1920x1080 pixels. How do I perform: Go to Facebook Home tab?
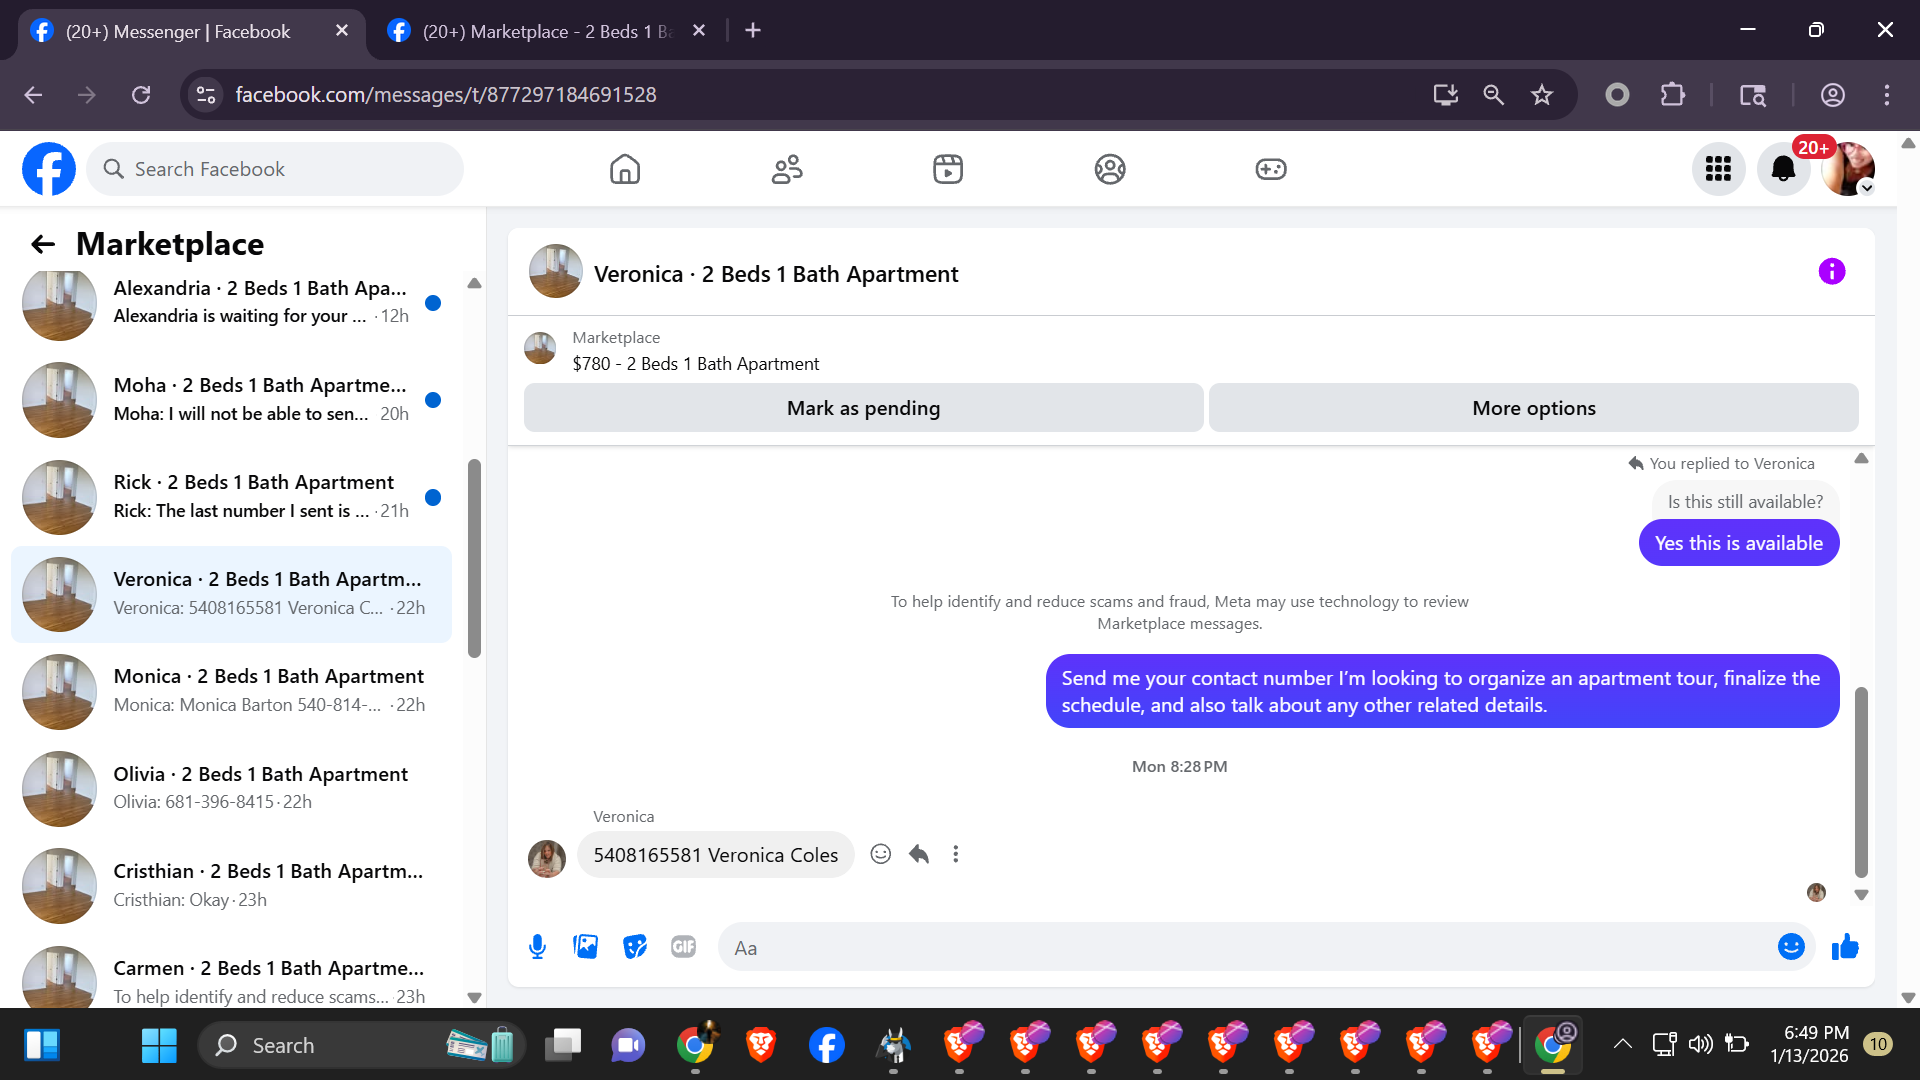tap(625, 169)
